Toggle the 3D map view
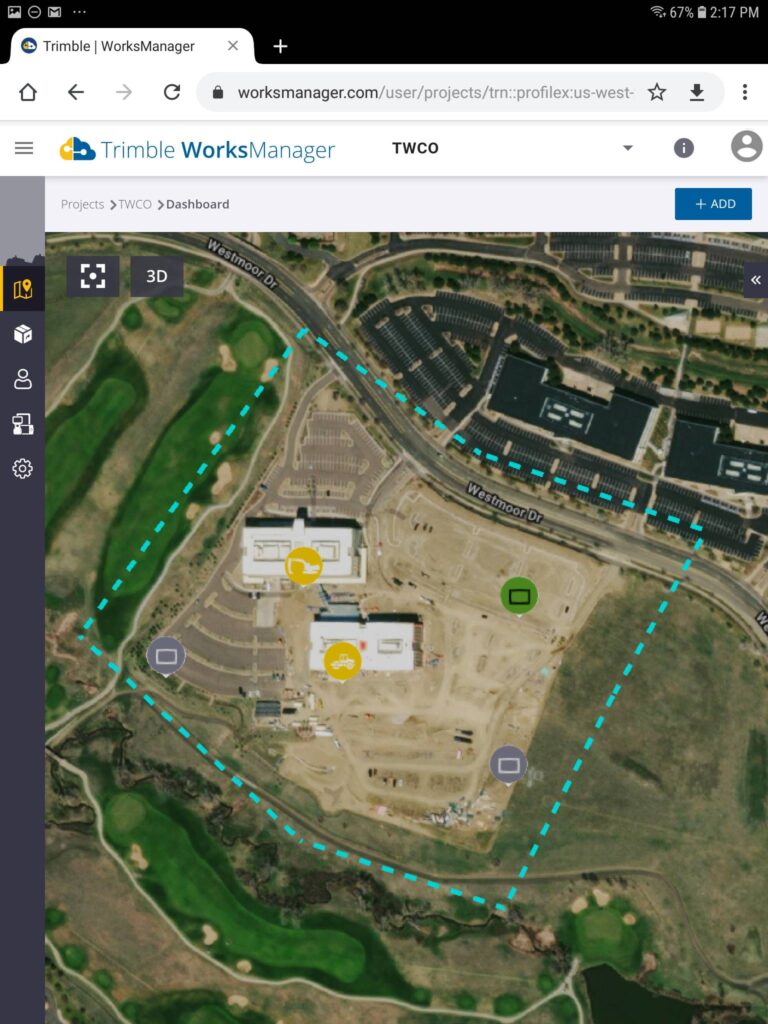Viewport: 768px width, 1024px height. pyautogui.click(x=157, y=276)
